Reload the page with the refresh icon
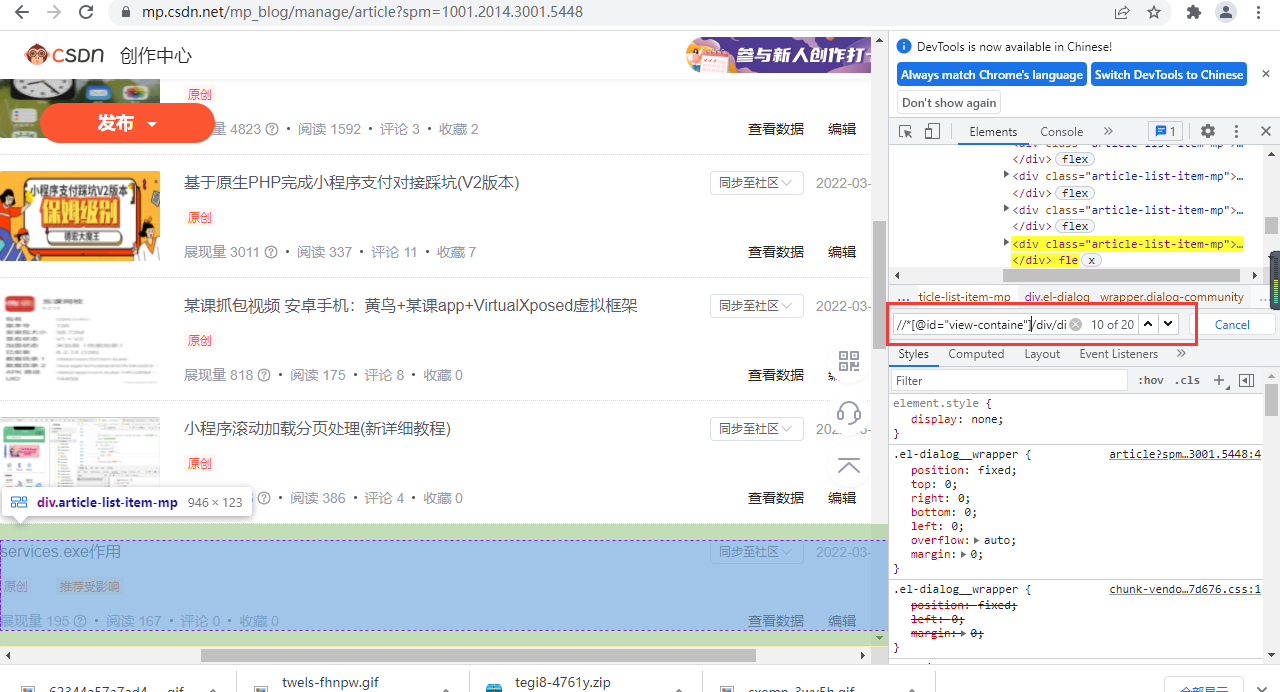This screenshot has width=1280, height=692. [86, 12]
